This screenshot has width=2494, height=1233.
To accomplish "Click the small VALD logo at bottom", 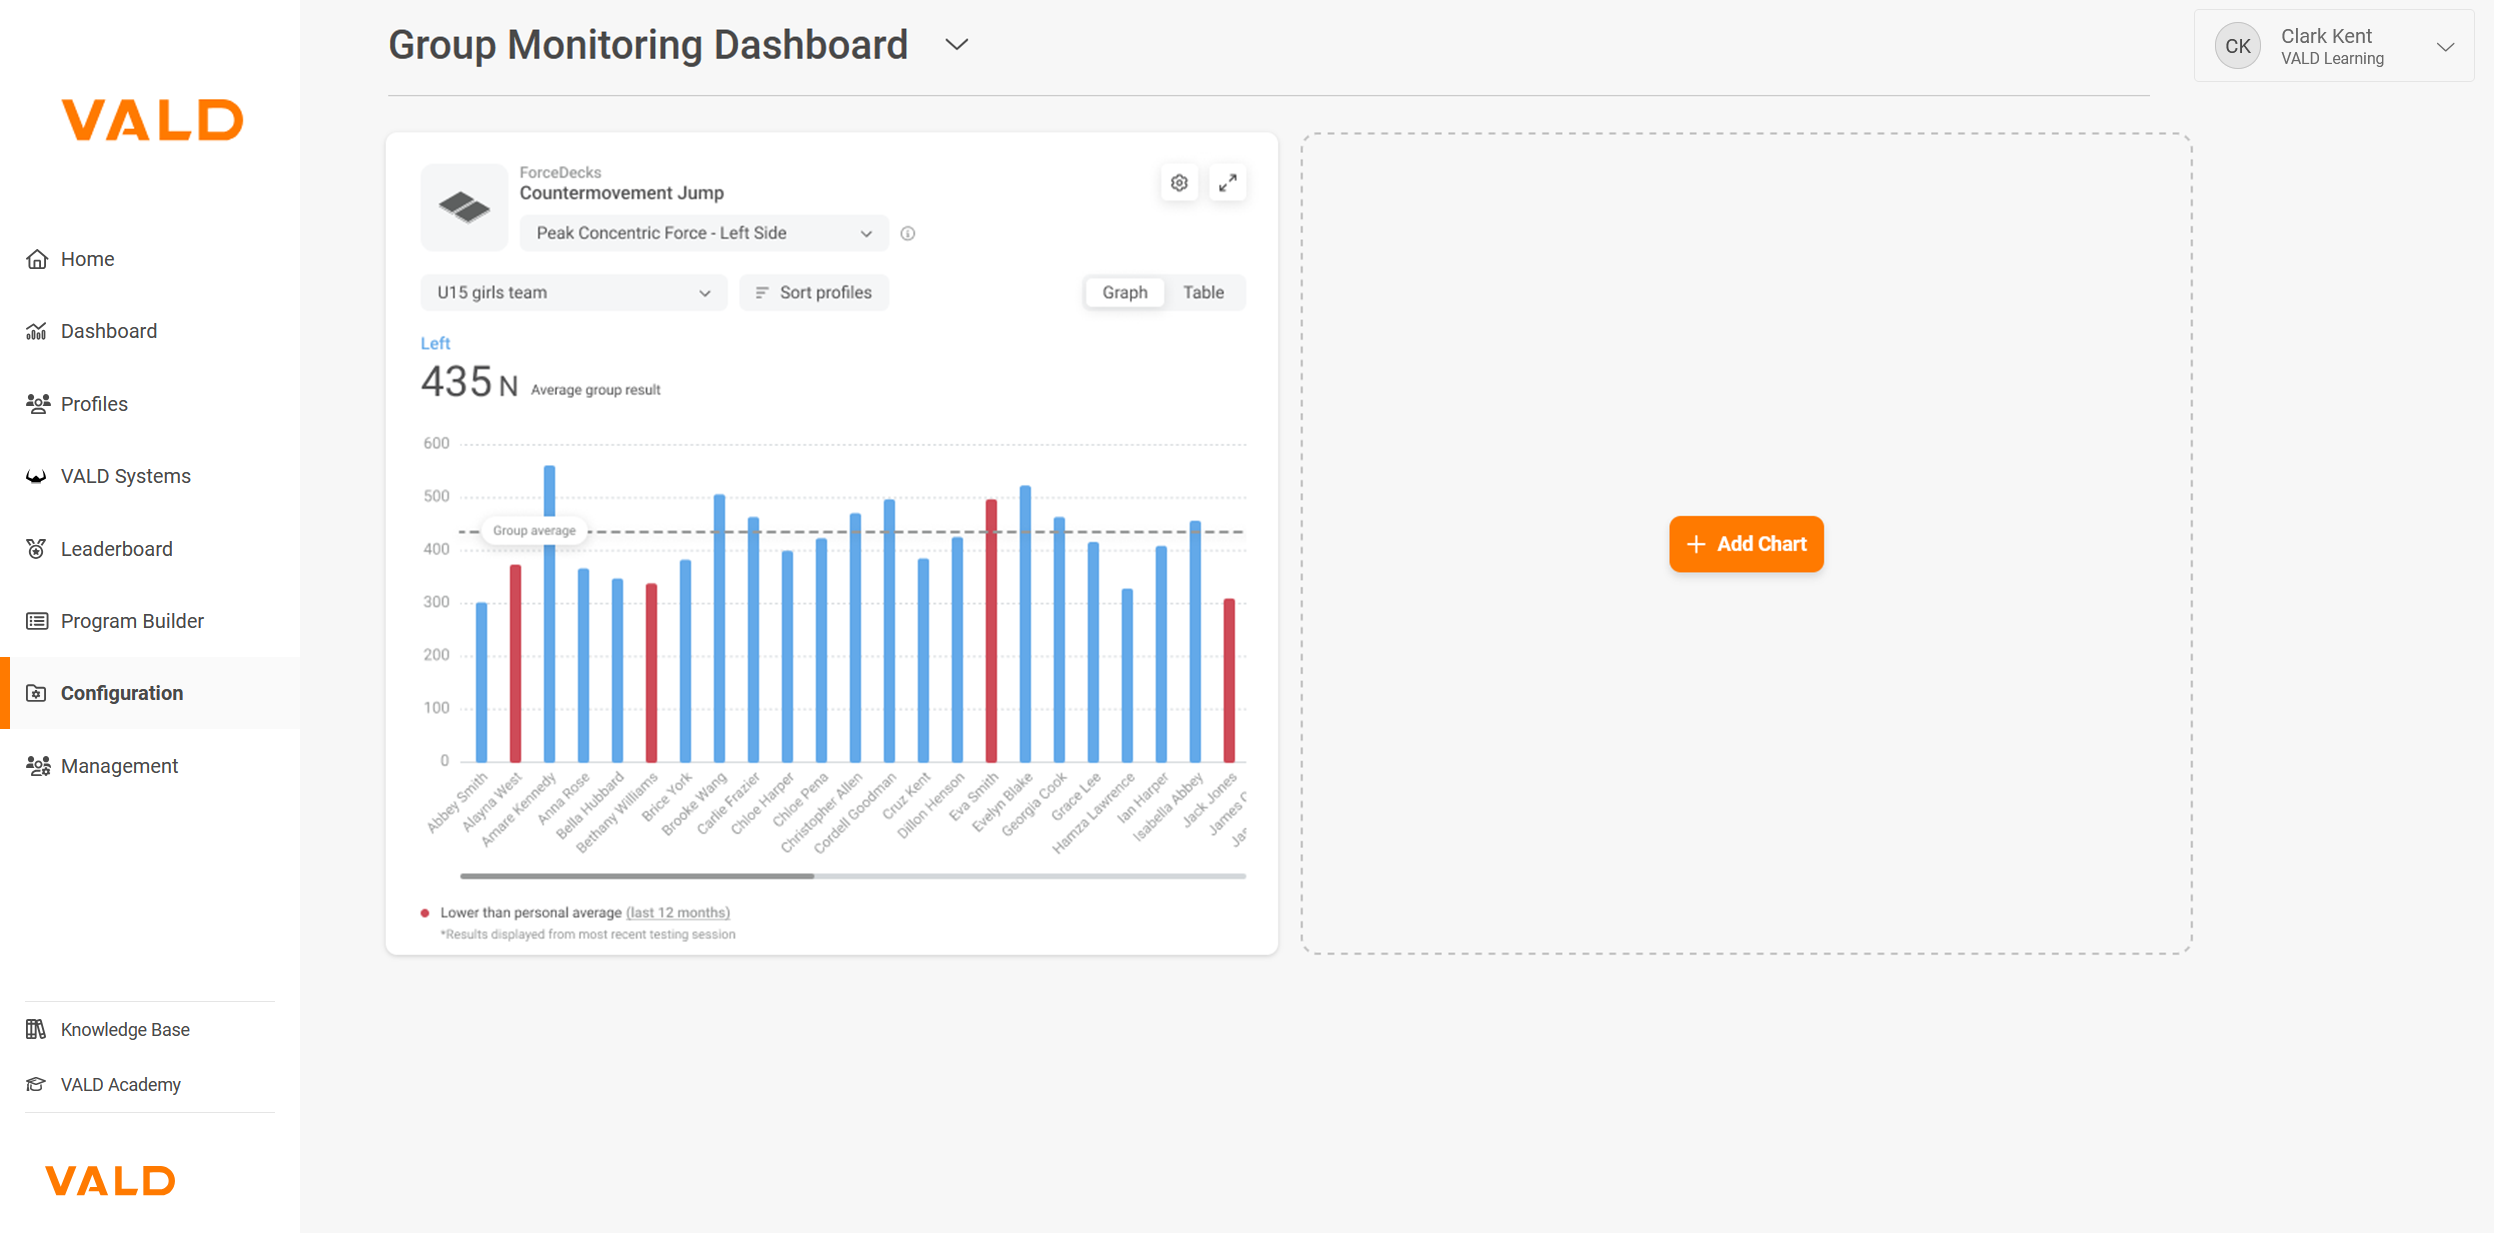I will click(x=110, y=1180).
